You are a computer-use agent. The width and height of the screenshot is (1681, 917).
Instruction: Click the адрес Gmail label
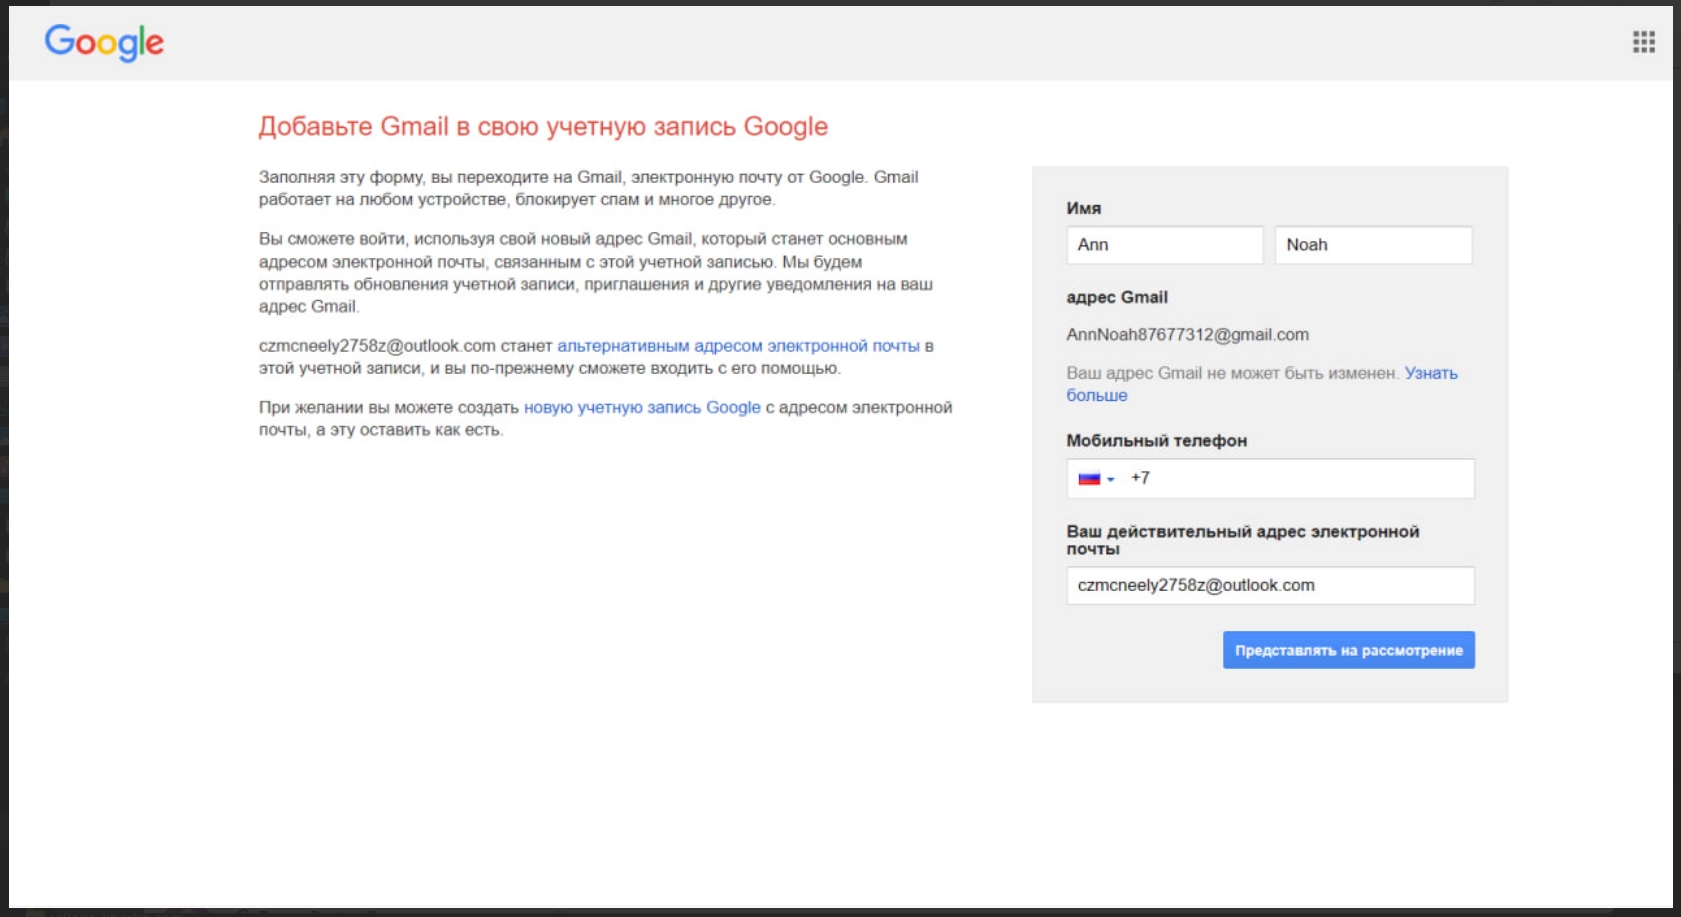1117,297
